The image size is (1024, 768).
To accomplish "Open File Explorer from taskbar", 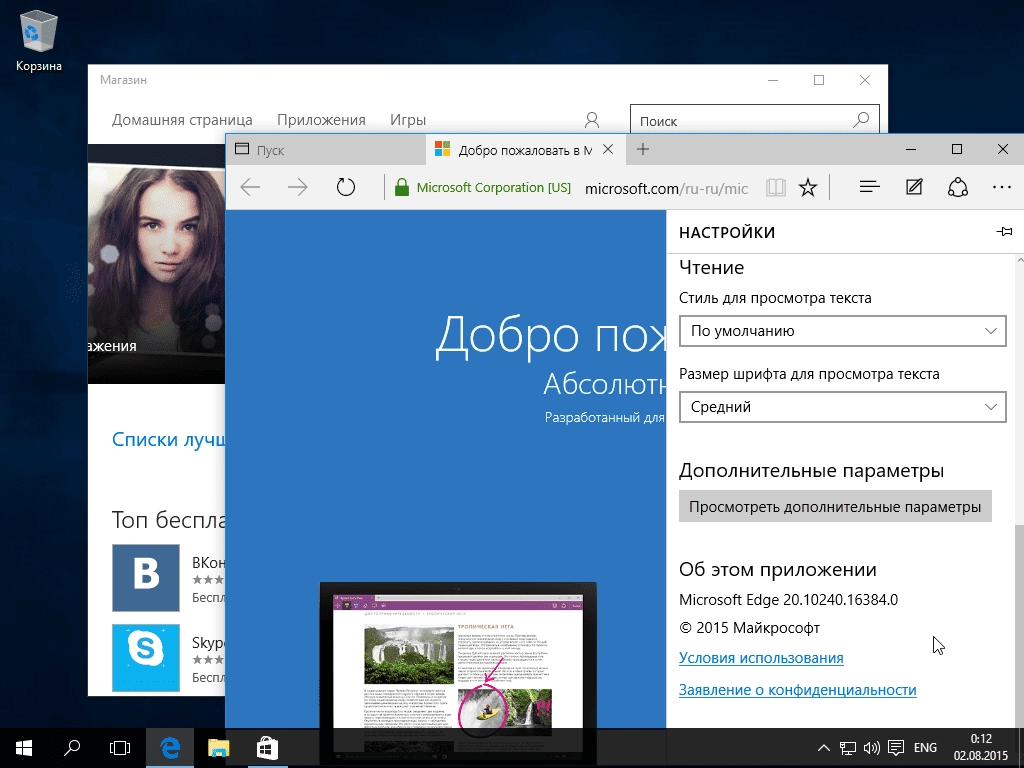I will 218,748.
